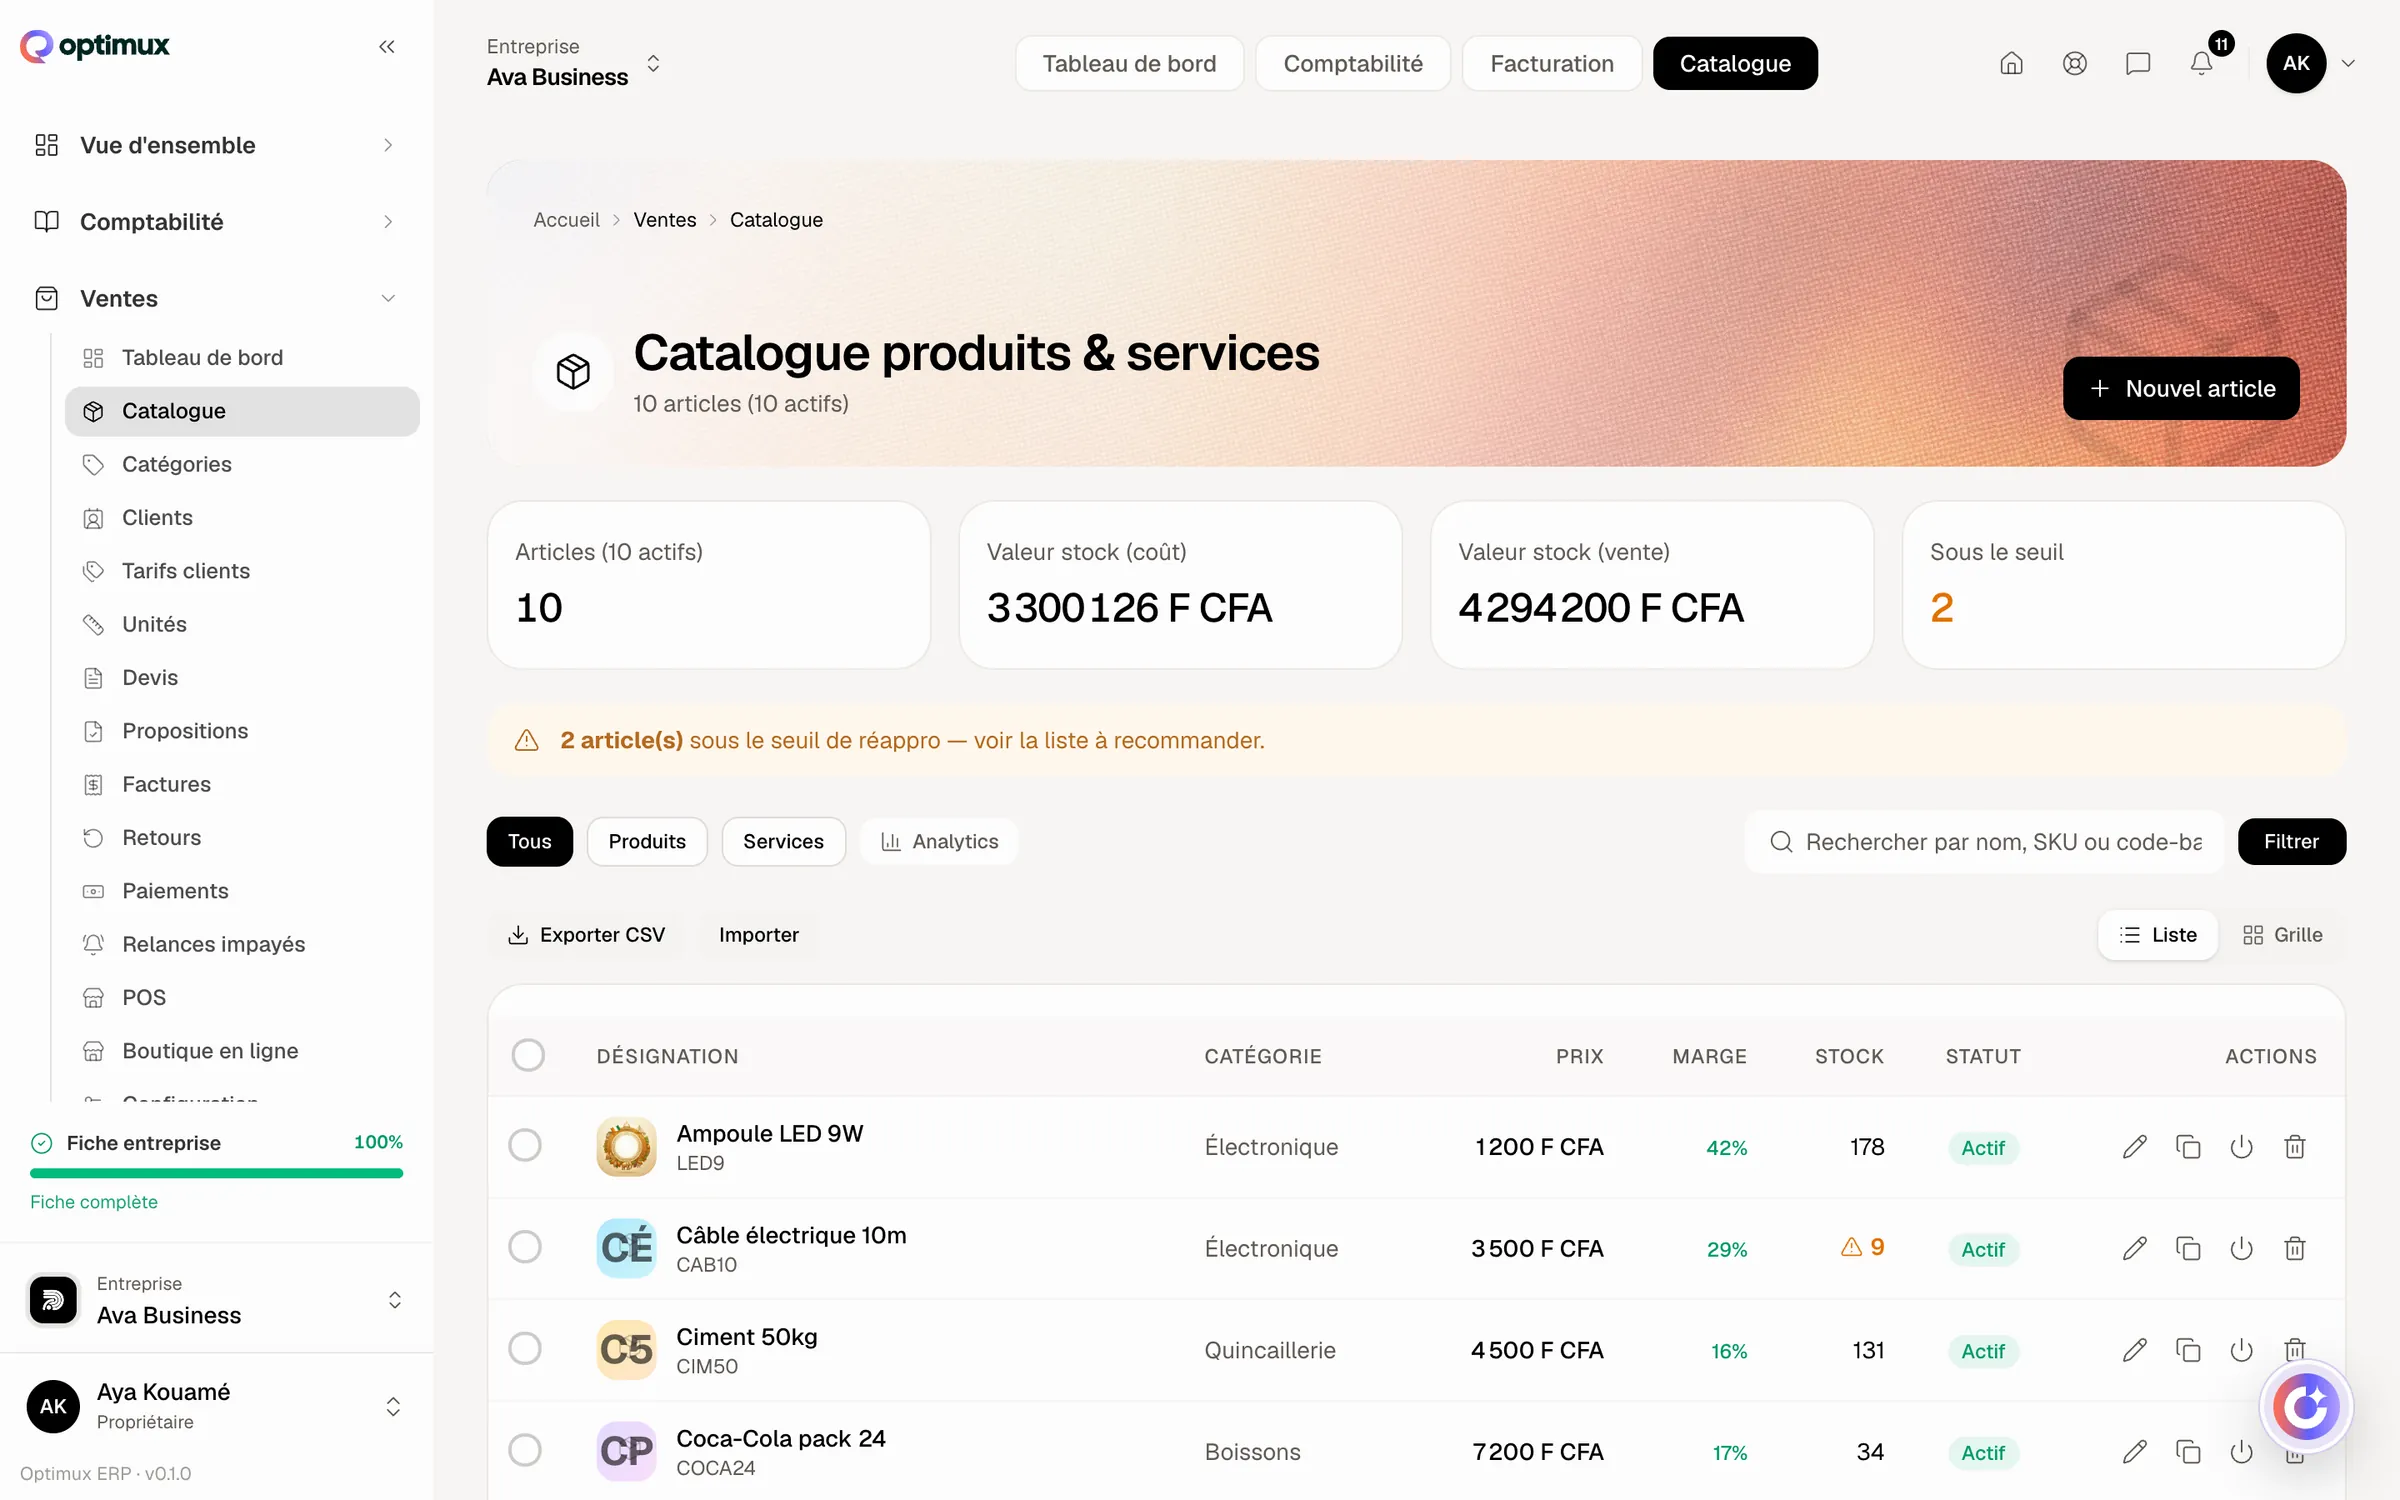Expand Vue d'ensemble in sidebar
The width and height of the screenshot is (2400, 1500).
click(217, 145)
